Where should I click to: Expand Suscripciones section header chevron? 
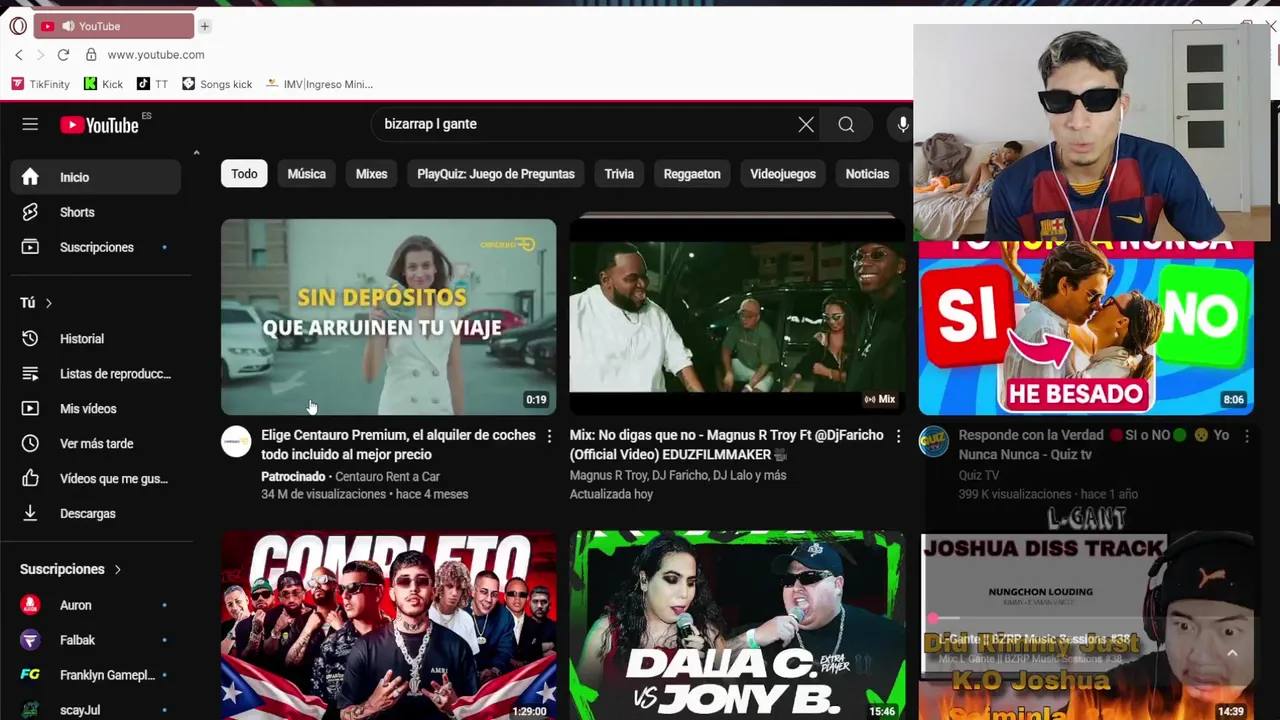117,570
